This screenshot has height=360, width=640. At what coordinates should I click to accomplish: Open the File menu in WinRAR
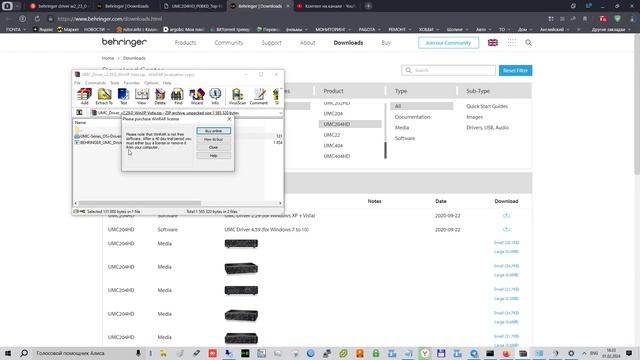tap(77, 83)
